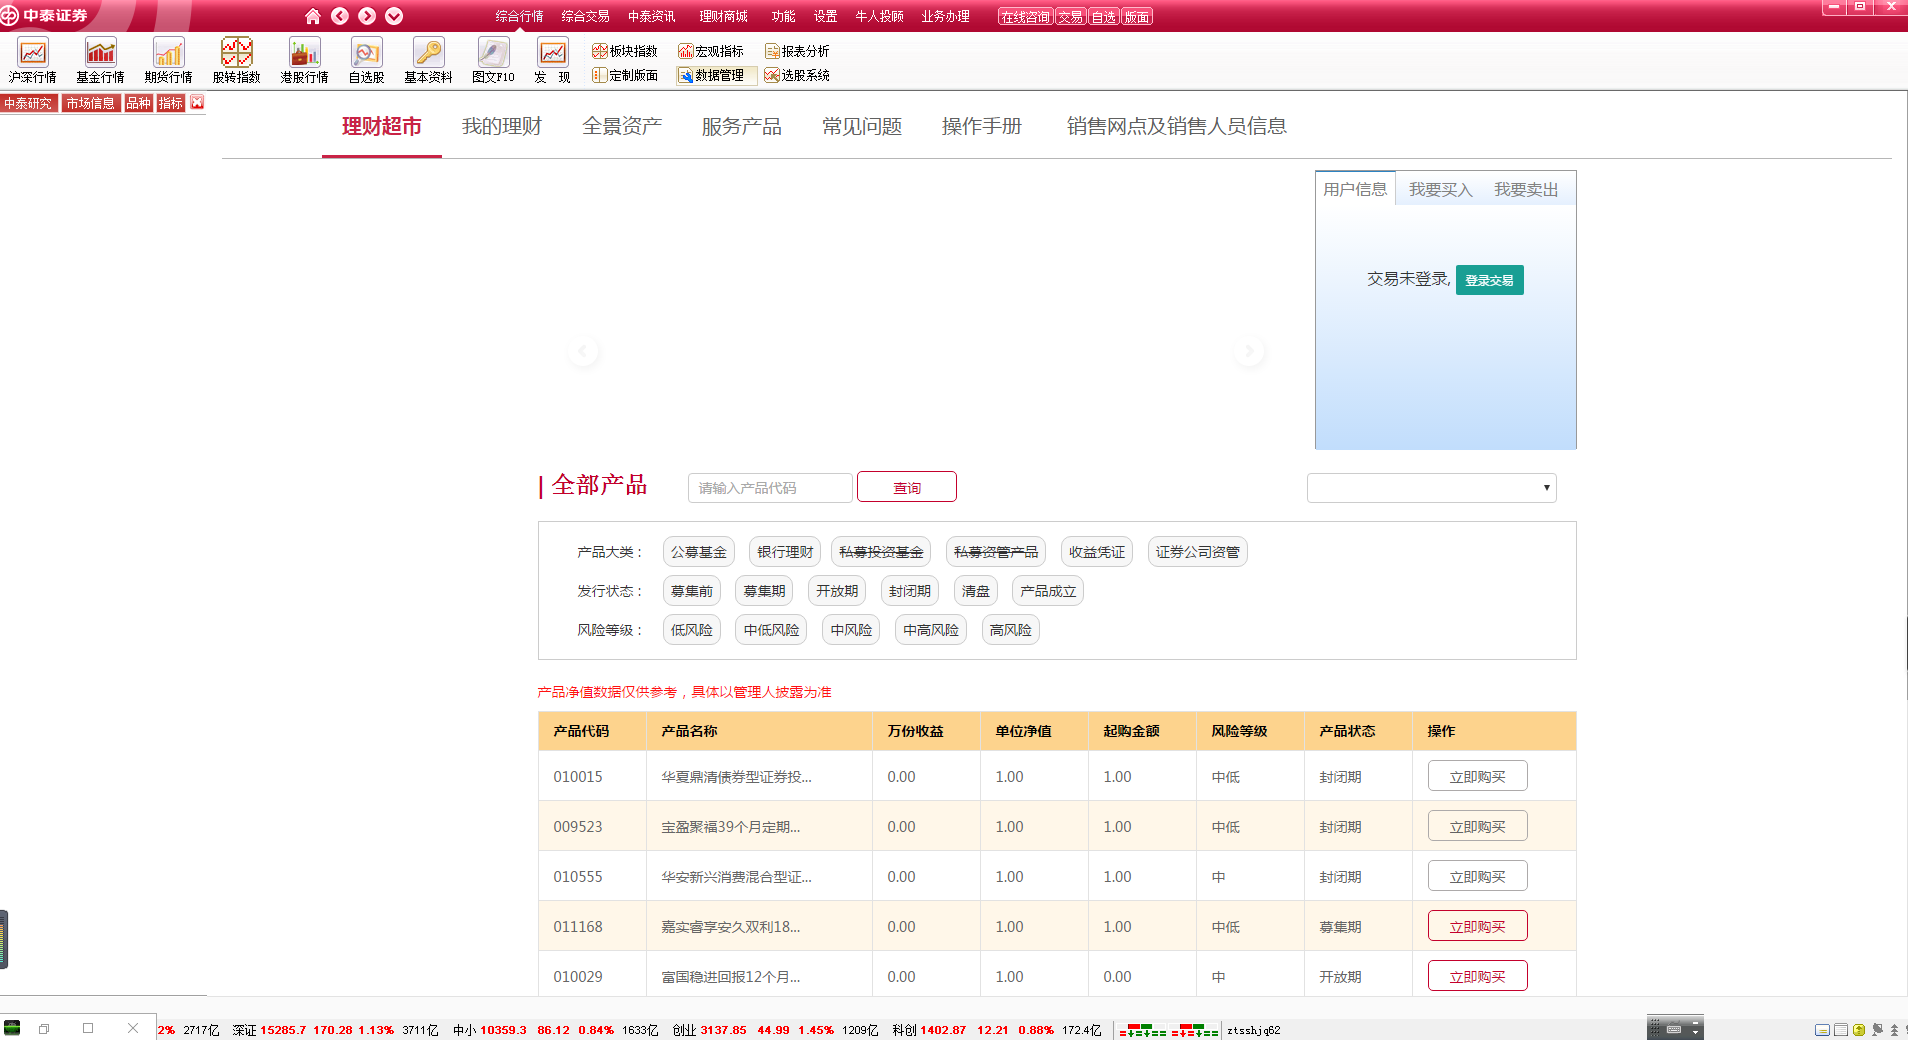The width and height of the screenshot is (1908, 1040).
Task: Open 牛人投顾 menu
Action: (x=879, y=16)
